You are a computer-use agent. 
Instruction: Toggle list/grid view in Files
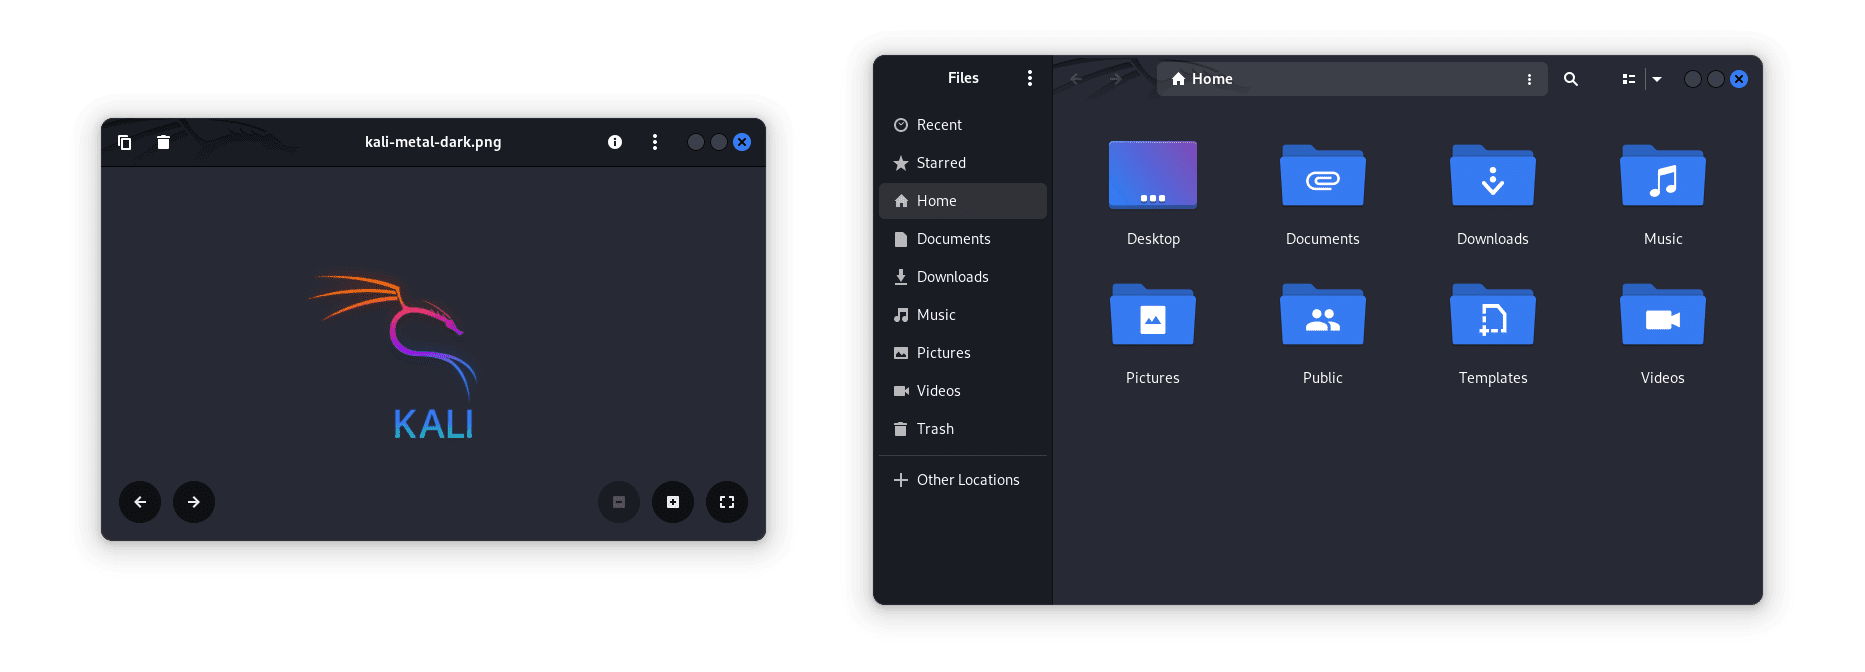(1628, 79)
